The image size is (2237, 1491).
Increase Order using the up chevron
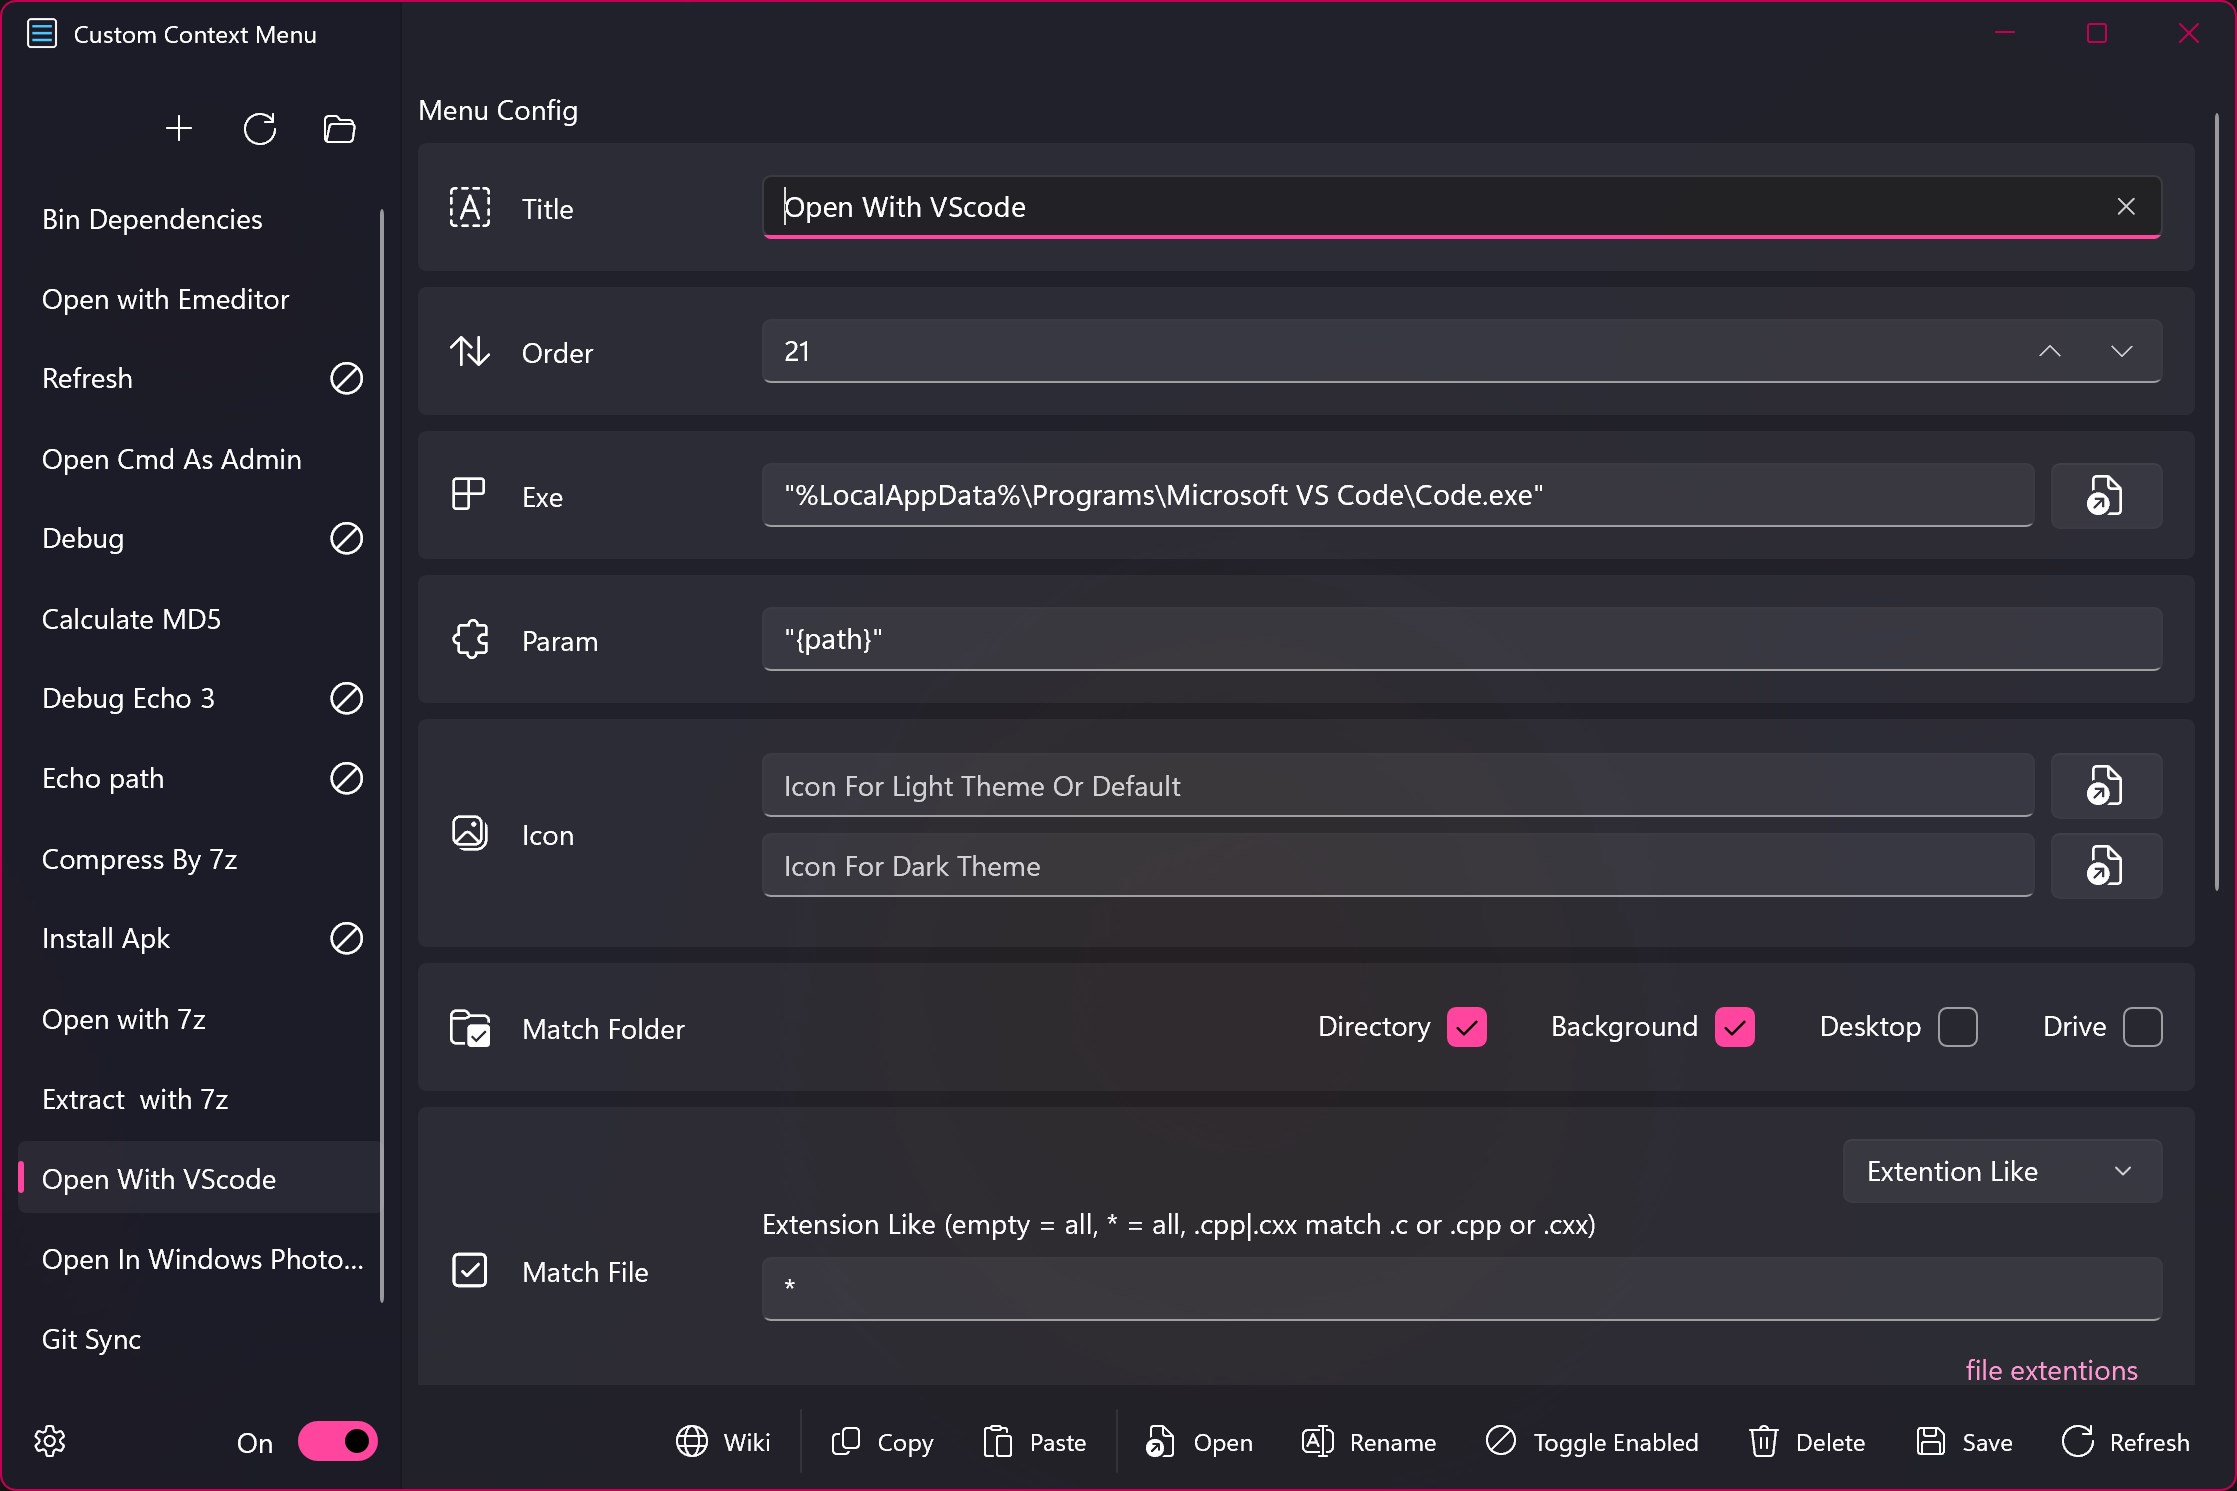pyautogui.click(x=2049, y=352)
